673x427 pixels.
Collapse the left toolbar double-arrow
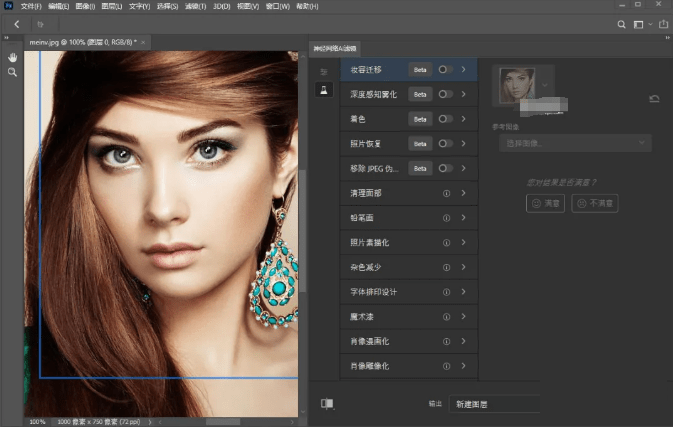(x=6, y=38)
